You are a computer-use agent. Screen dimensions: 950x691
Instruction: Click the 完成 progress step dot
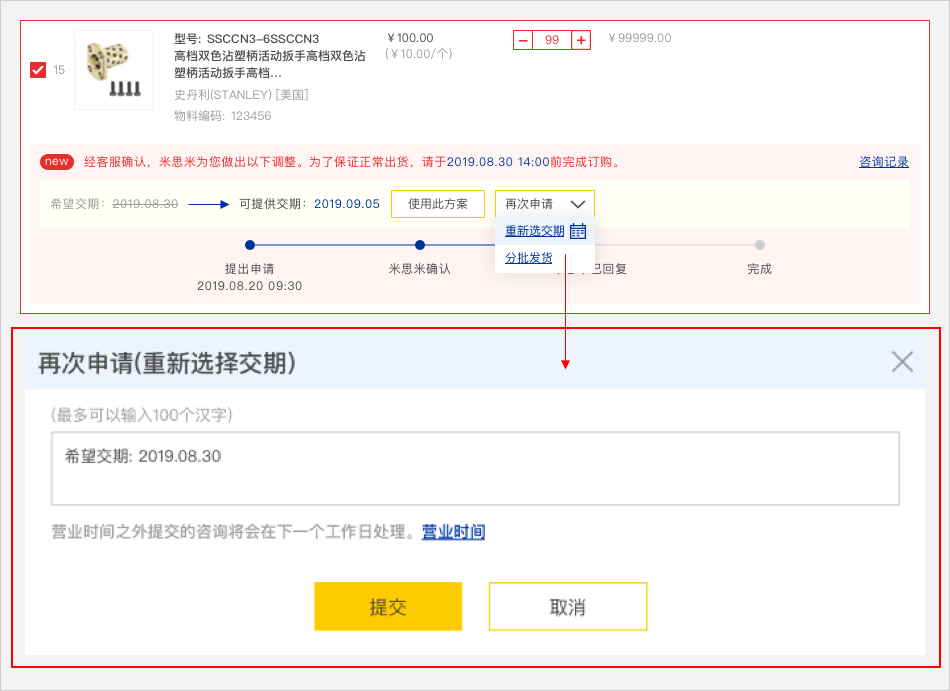[760, 245]
